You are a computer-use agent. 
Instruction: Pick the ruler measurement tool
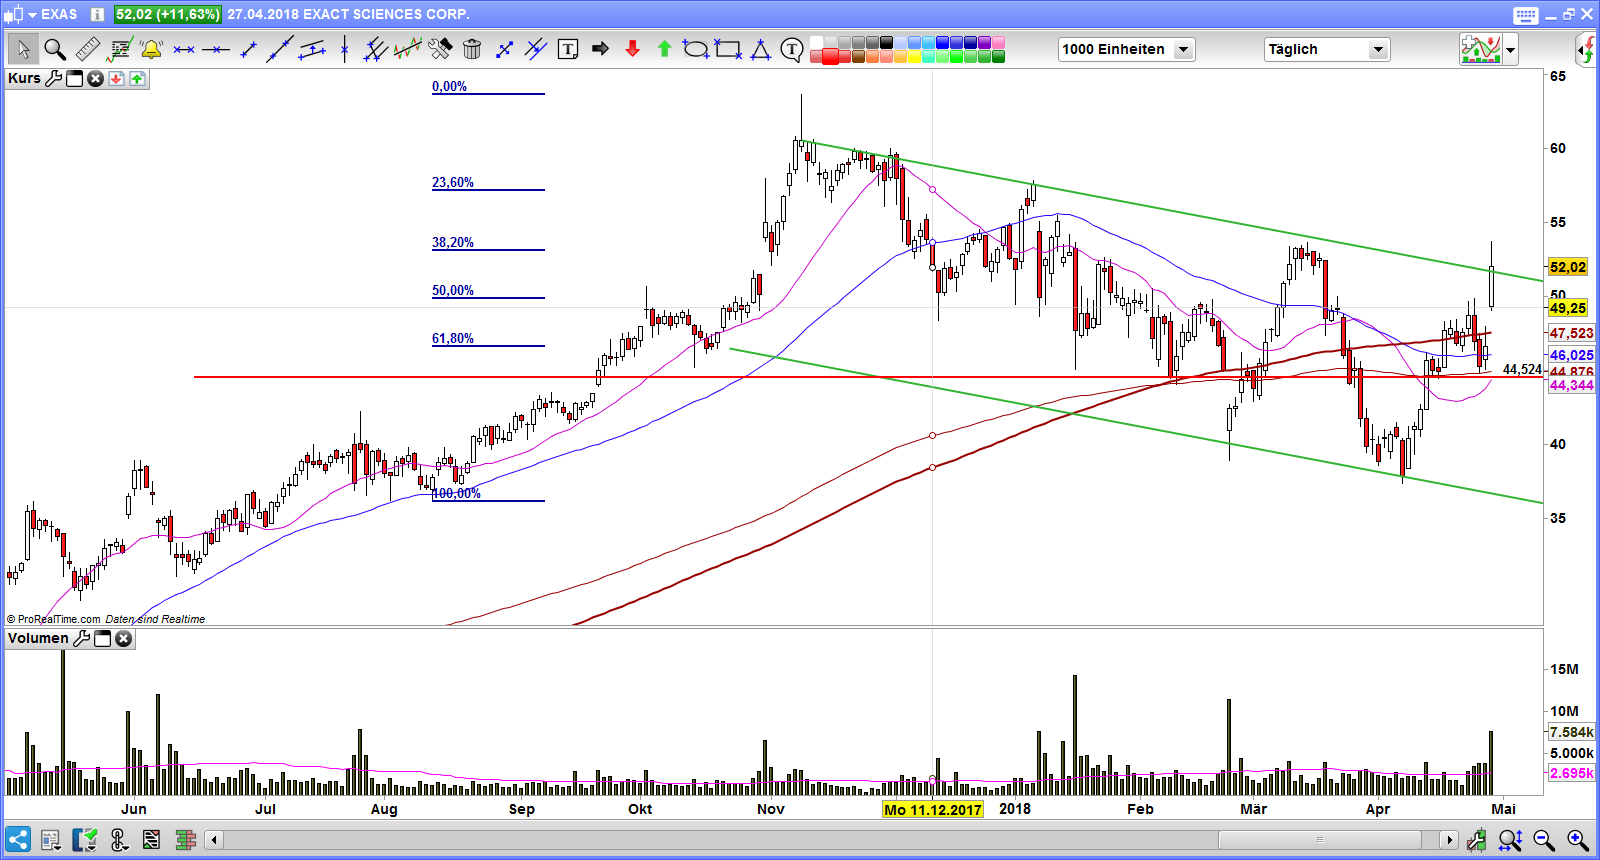(x=87, y=49)
